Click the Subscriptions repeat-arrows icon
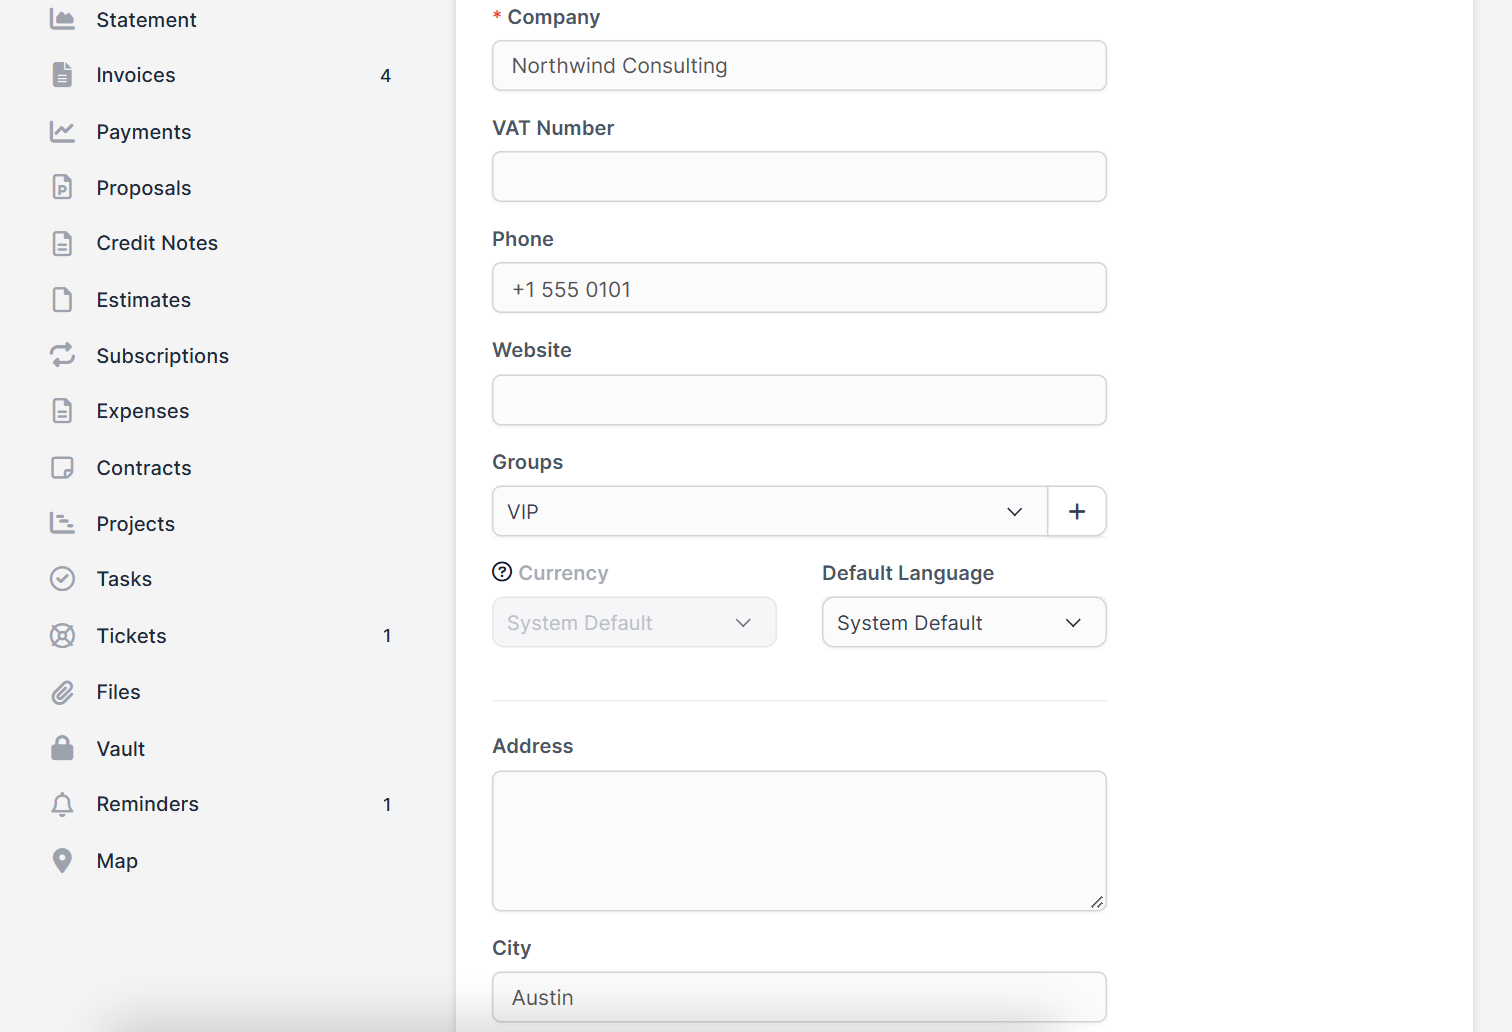Viewport: 1512px width, 1032px height. pos(62,355)
